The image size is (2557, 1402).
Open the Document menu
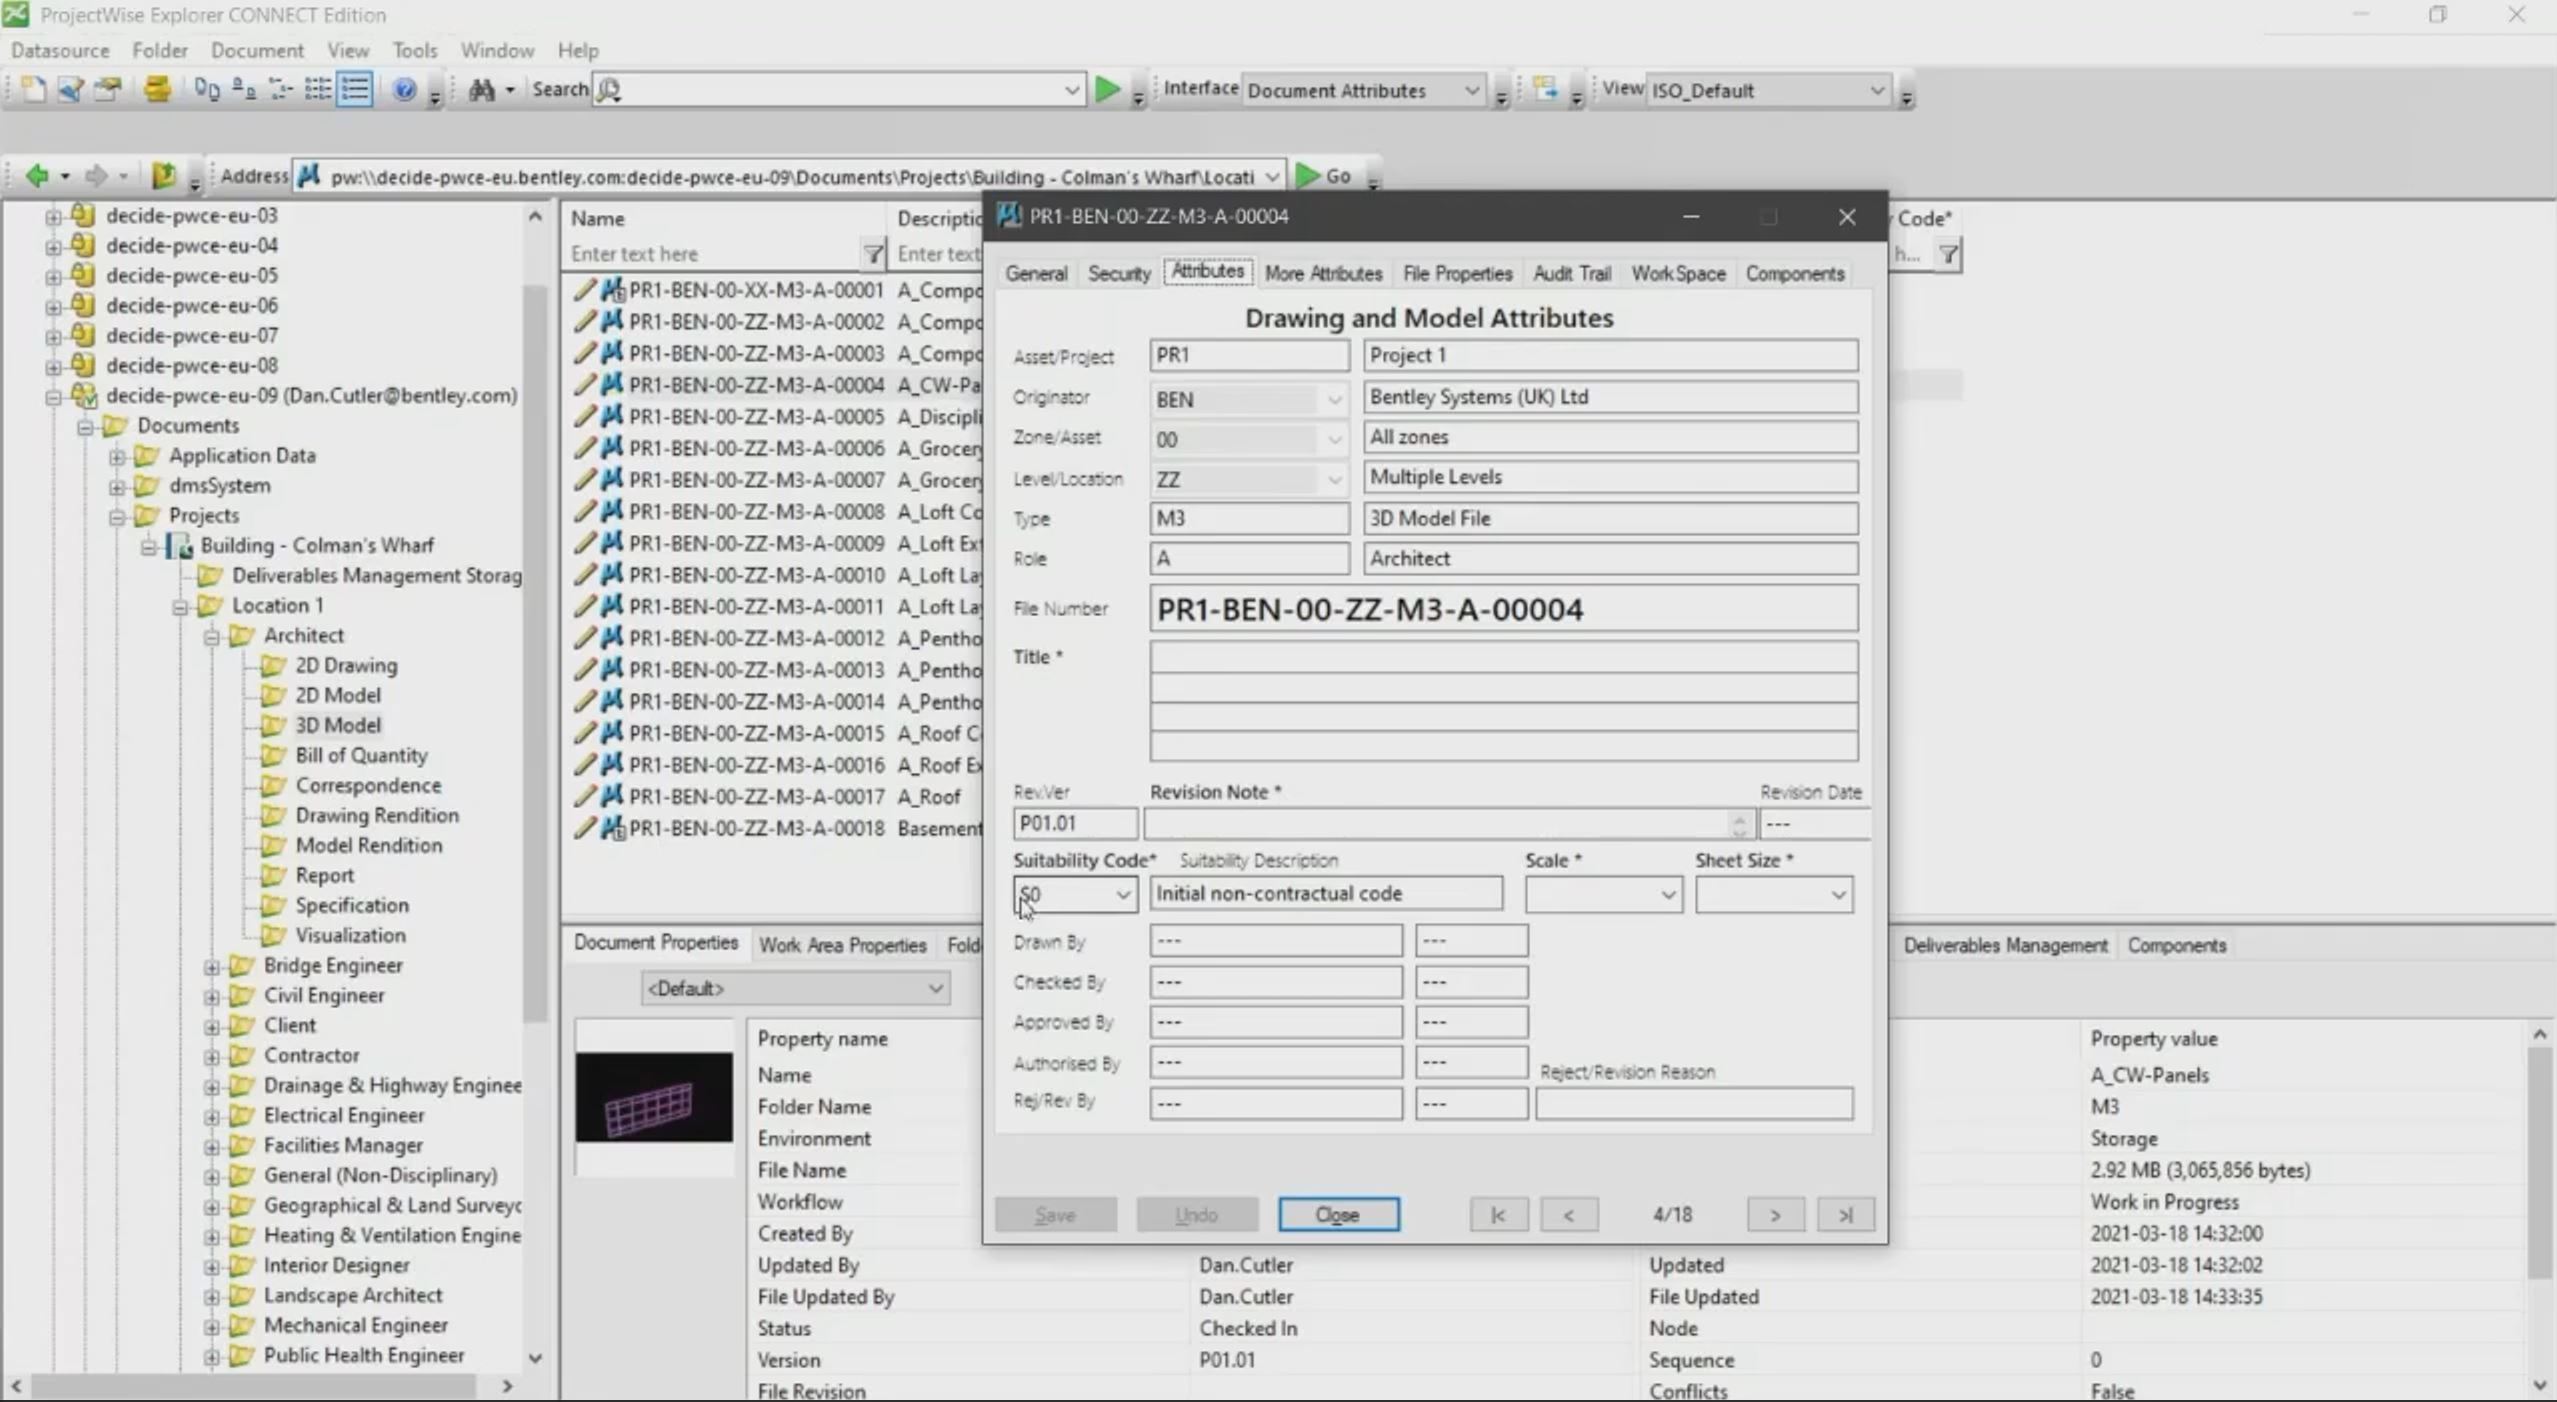[257, 50]
